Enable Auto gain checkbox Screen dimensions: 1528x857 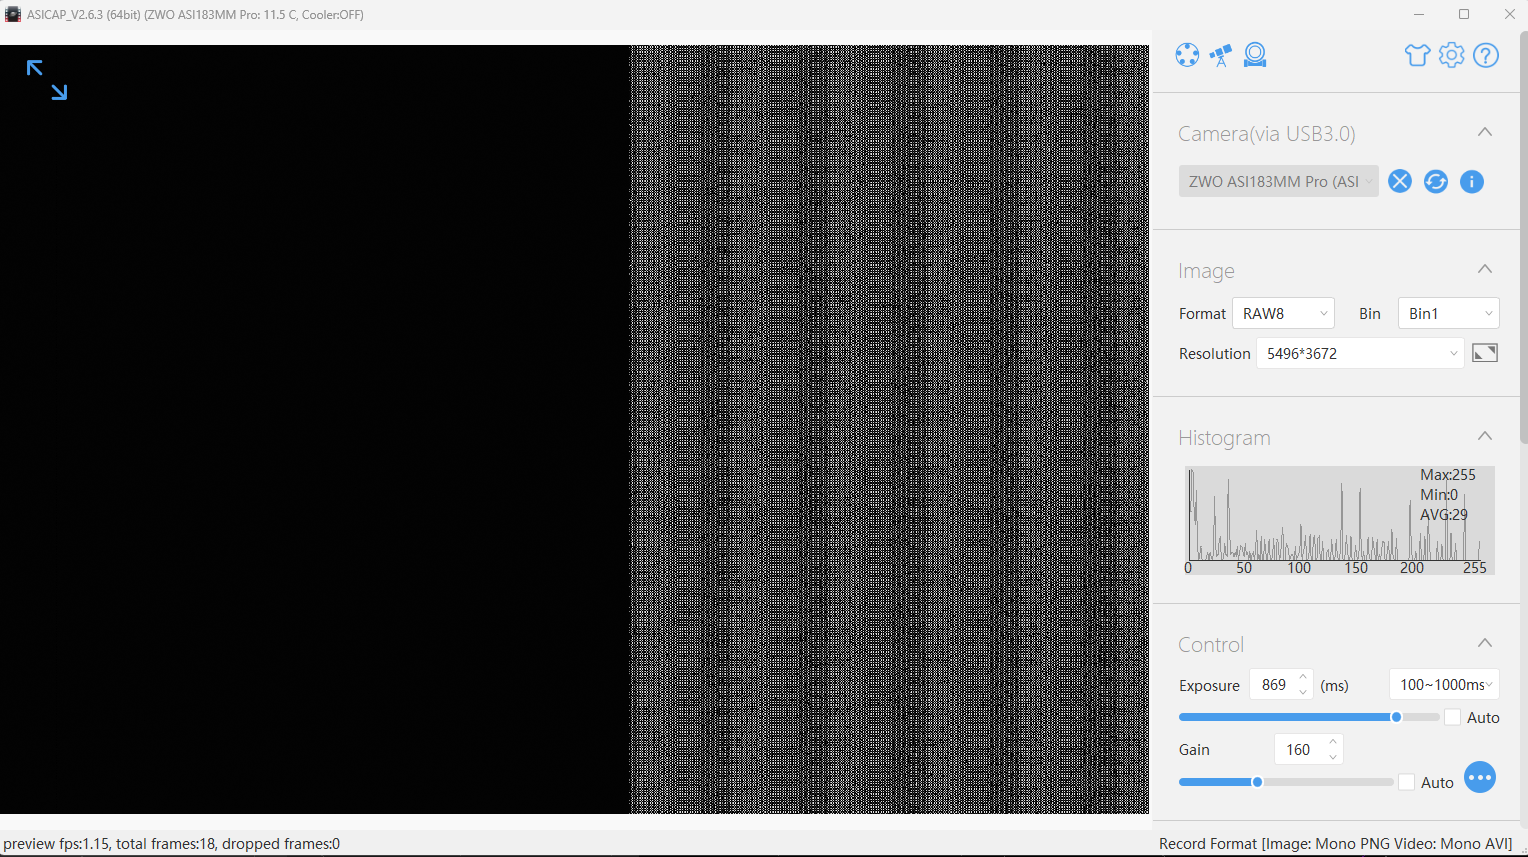1407,782
